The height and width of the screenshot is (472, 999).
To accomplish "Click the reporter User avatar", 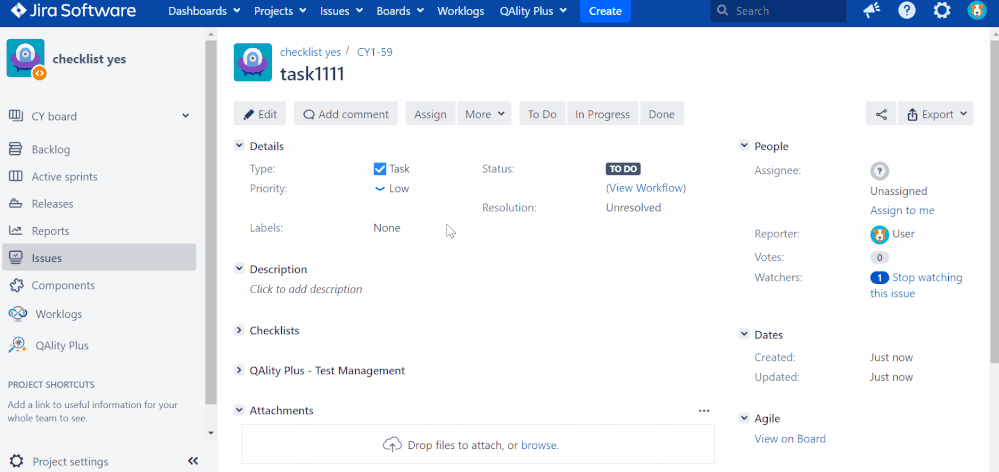I will (879, 234).
